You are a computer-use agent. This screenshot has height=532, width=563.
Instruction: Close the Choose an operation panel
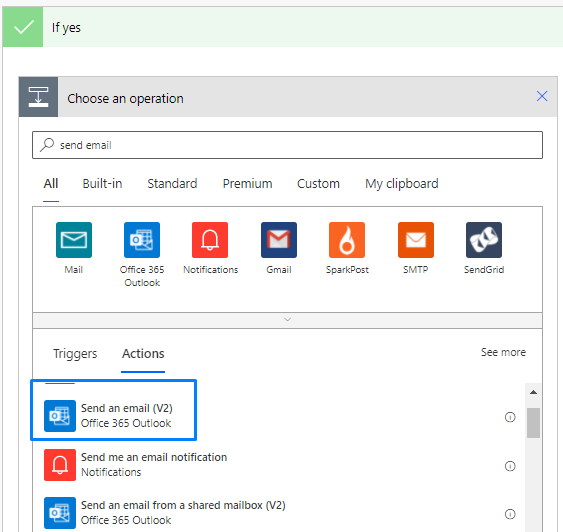click(x=542, y=96)
